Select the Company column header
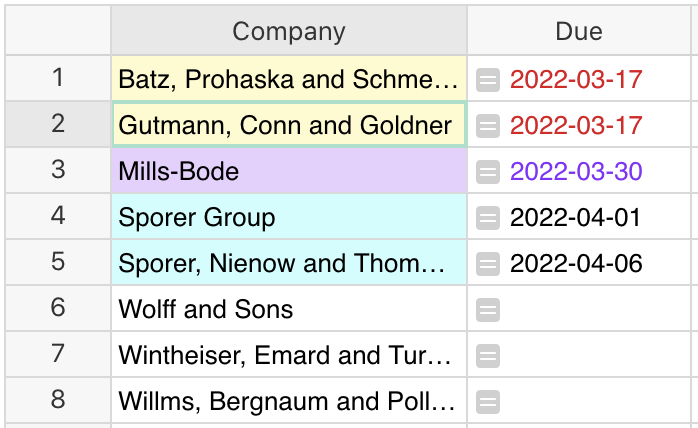 pos(289,32)
